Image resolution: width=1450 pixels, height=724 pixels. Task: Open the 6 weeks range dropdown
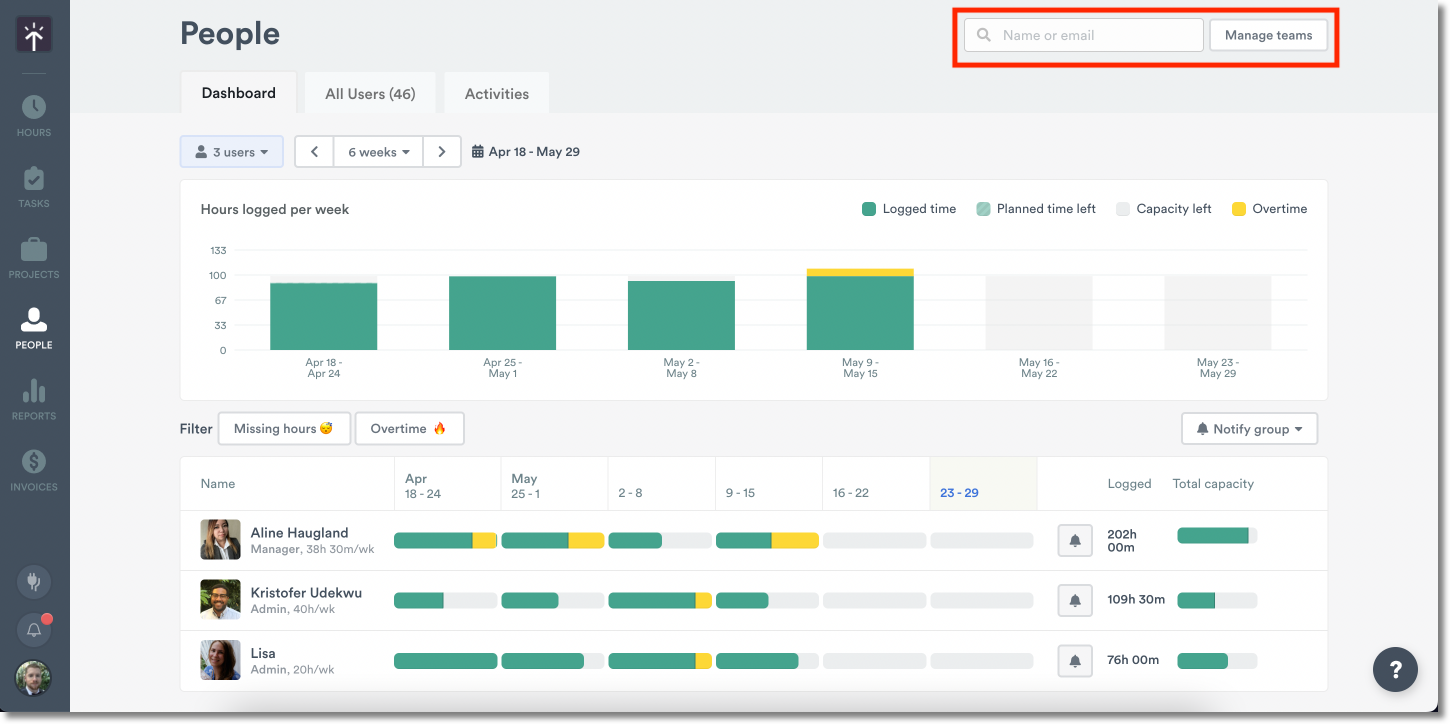pos(378,152)
